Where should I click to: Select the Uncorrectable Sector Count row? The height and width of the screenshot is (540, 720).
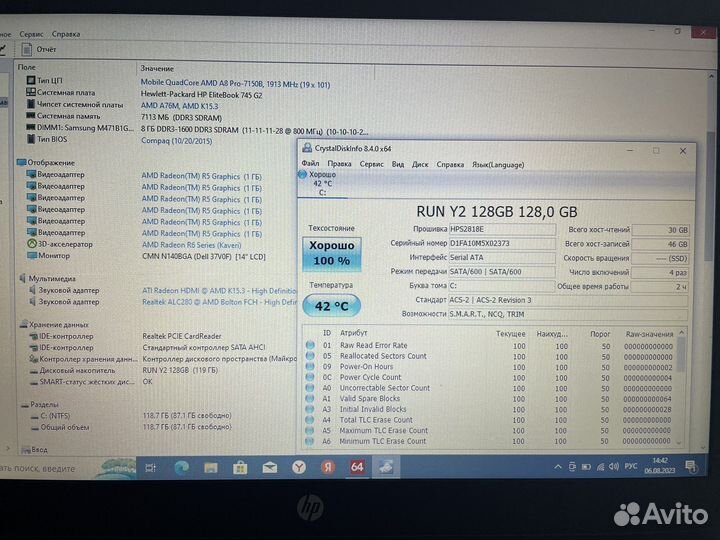pos(490,388)
